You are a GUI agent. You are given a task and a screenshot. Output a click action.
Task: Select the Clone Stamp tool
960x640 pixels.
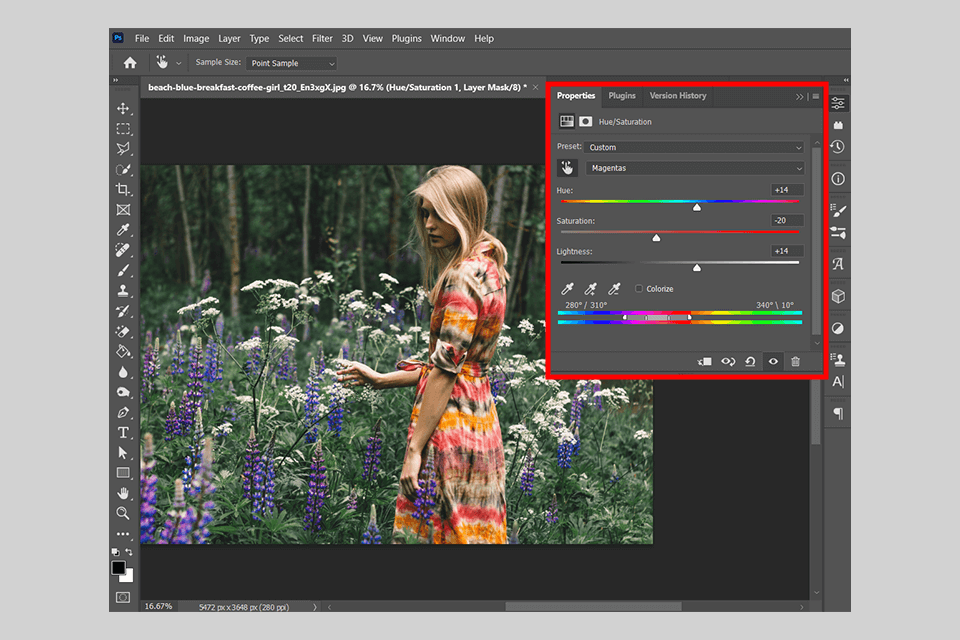[x=123, y=290]
